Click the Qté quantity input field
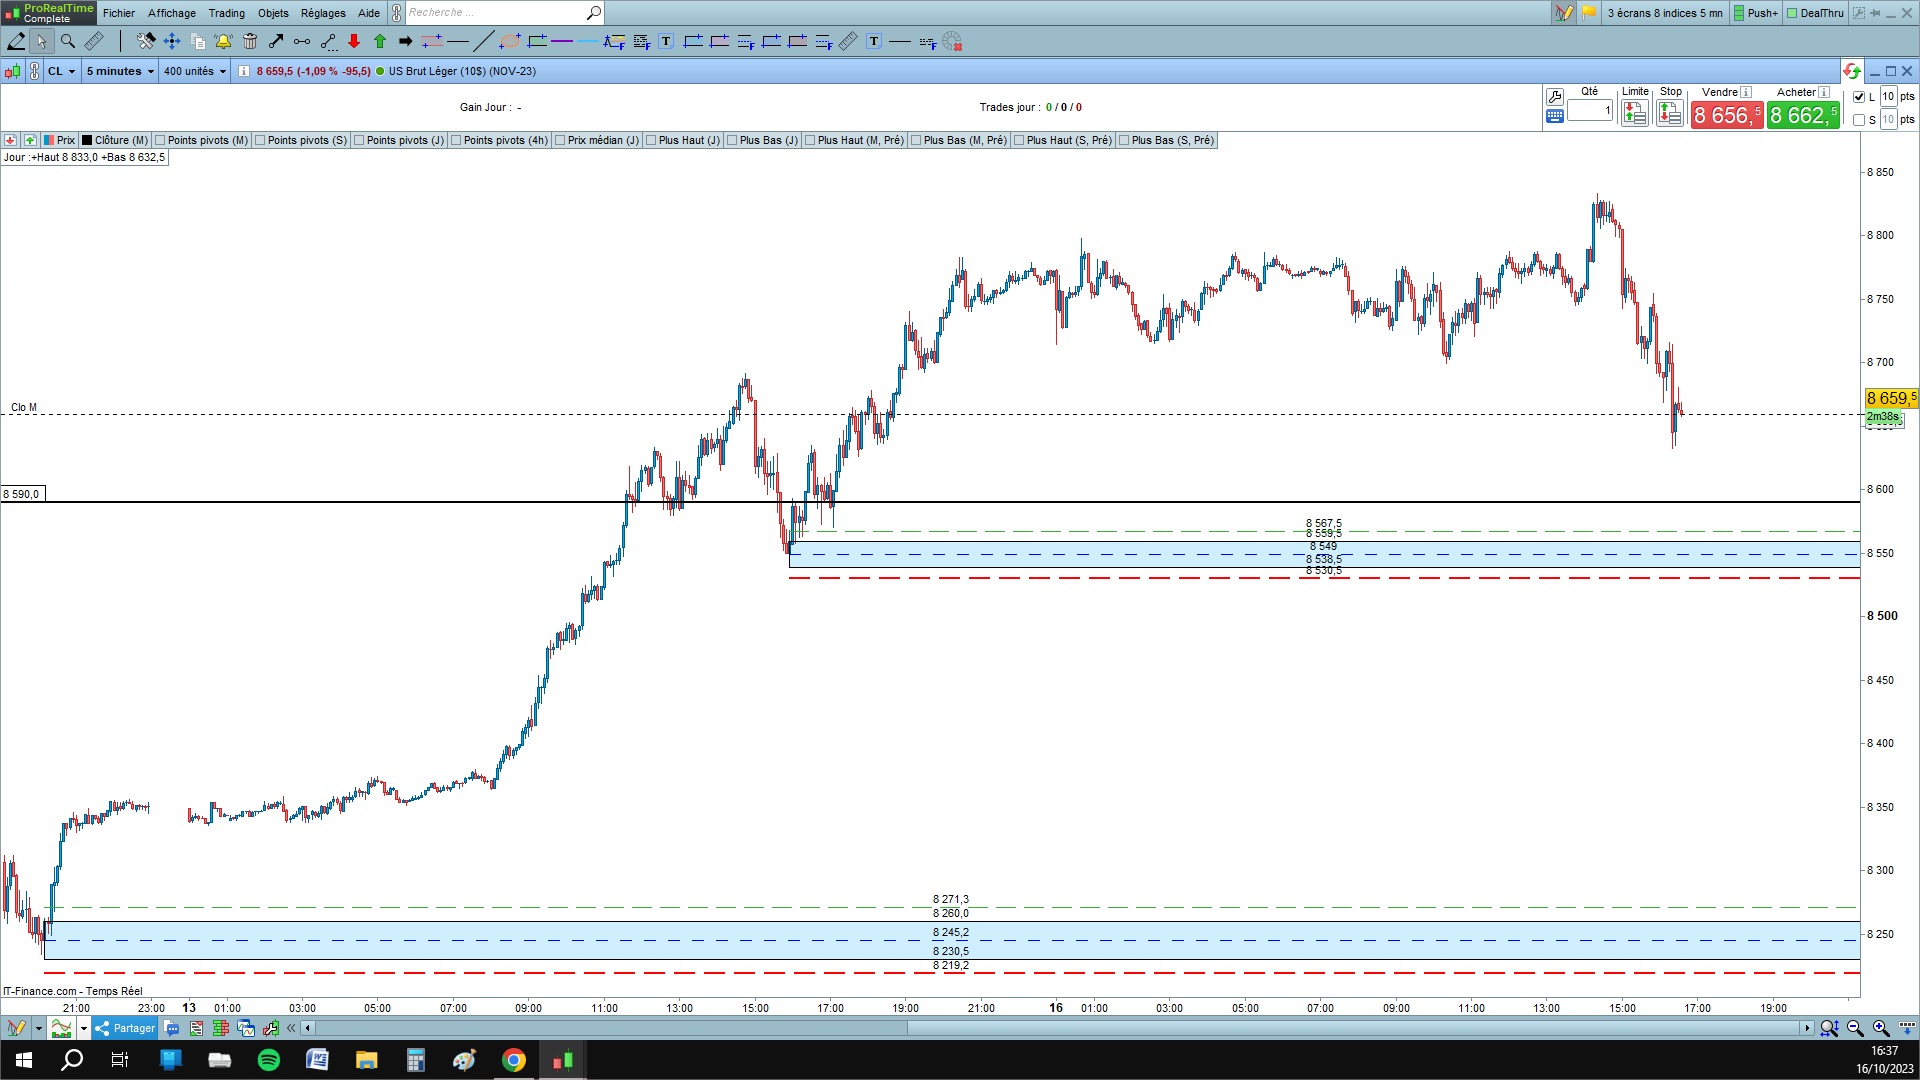This screenshot has height=1080, width=1920. [x=1590, y=111]
